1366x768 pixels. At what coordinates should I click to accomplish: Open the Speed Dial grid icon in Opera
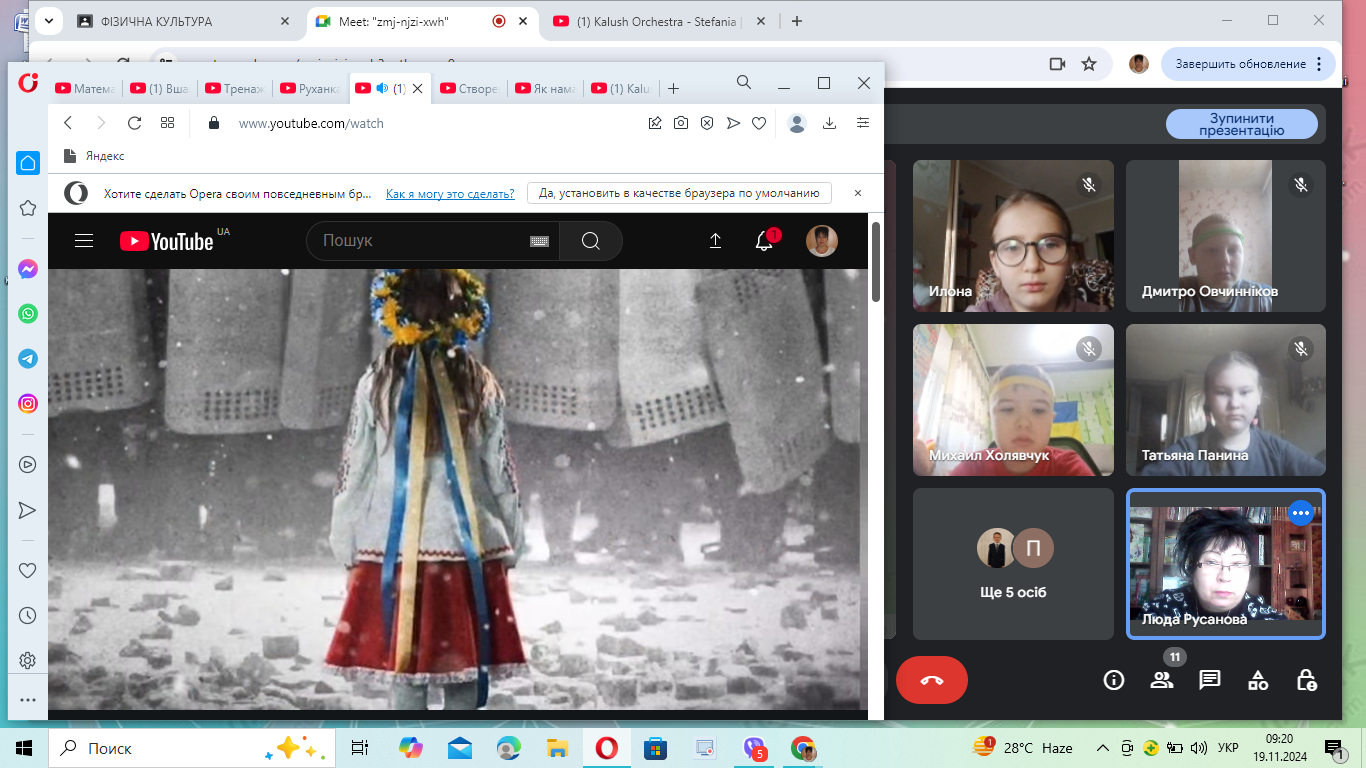[167, 123]
